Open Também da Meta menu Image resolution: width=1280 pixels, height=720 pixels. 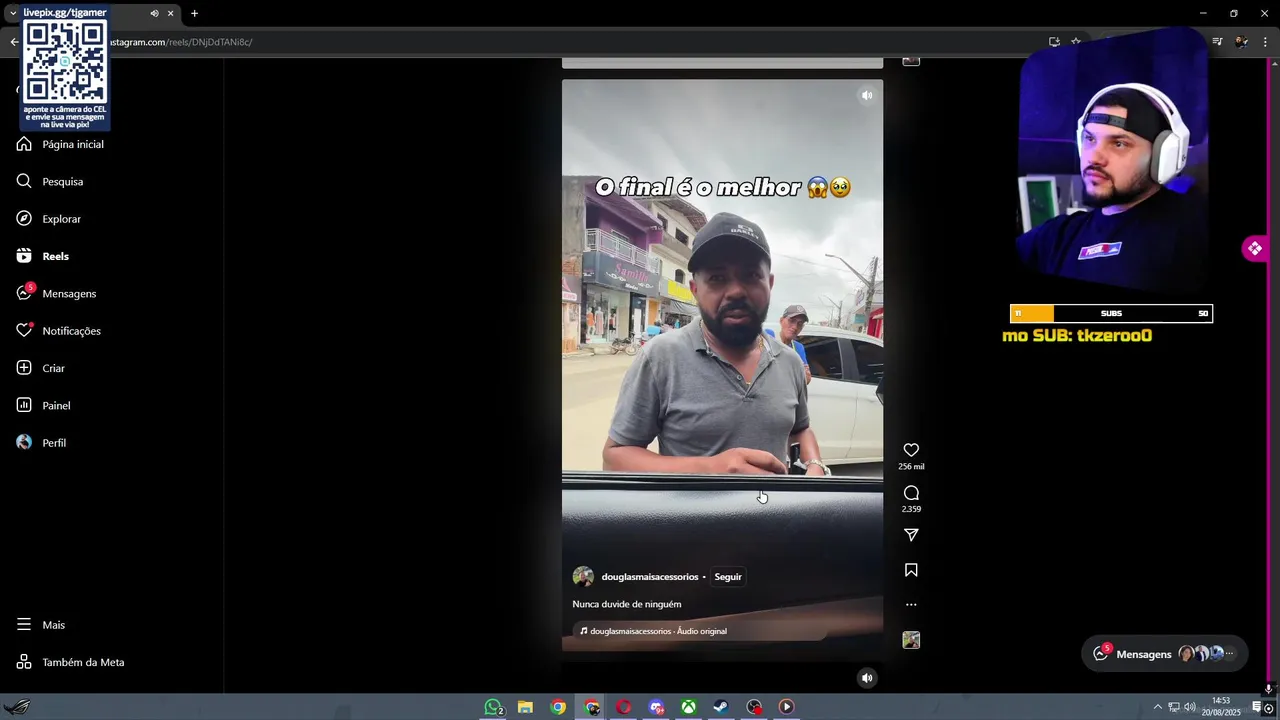click(71, 662)
